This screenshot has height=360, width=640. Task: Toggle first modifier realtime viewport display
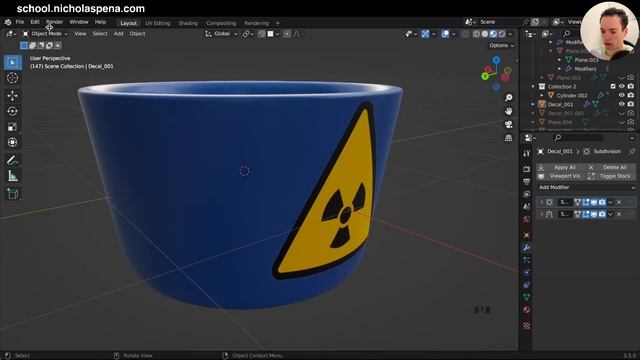(594, 202)
